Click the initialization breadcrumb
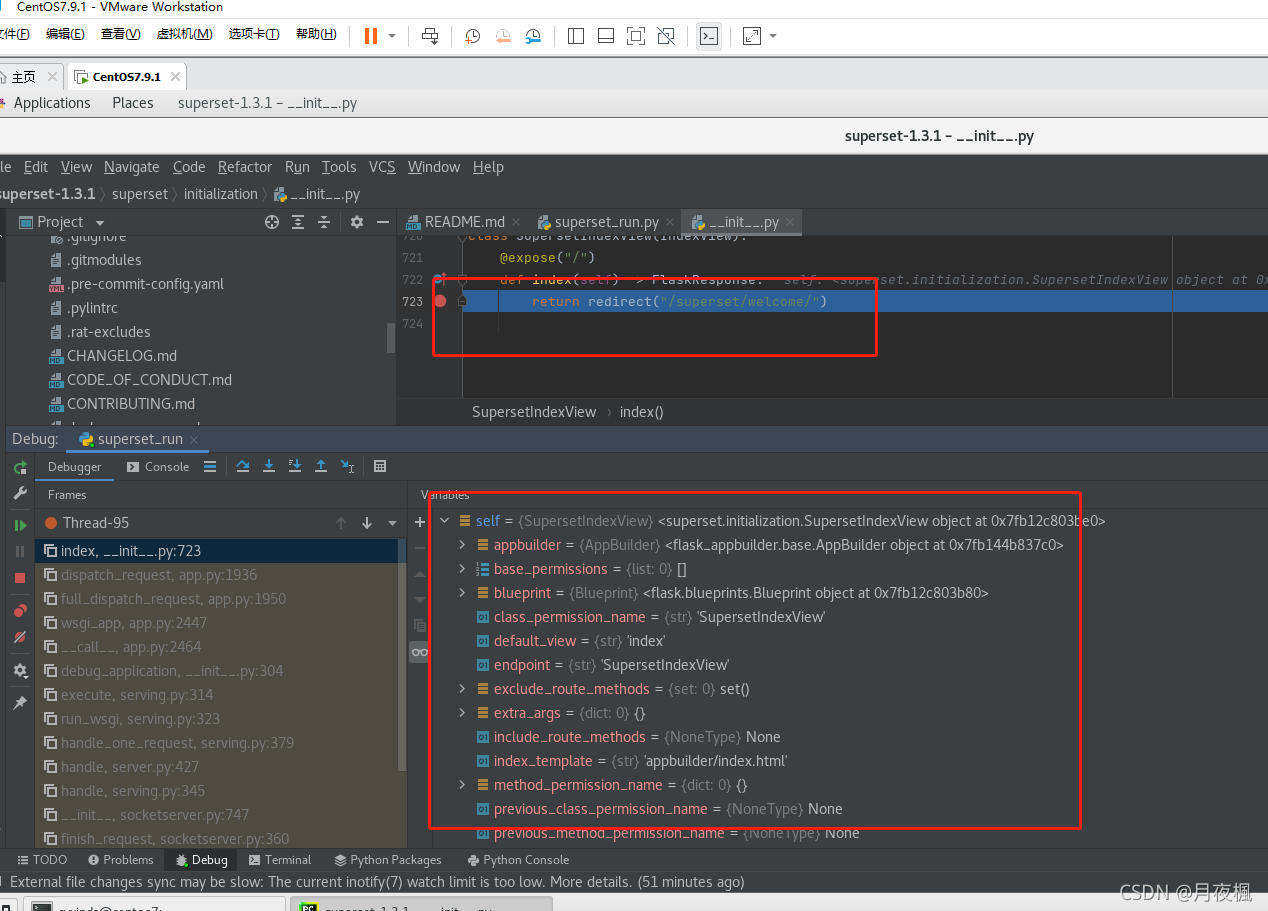 [220, 194]
